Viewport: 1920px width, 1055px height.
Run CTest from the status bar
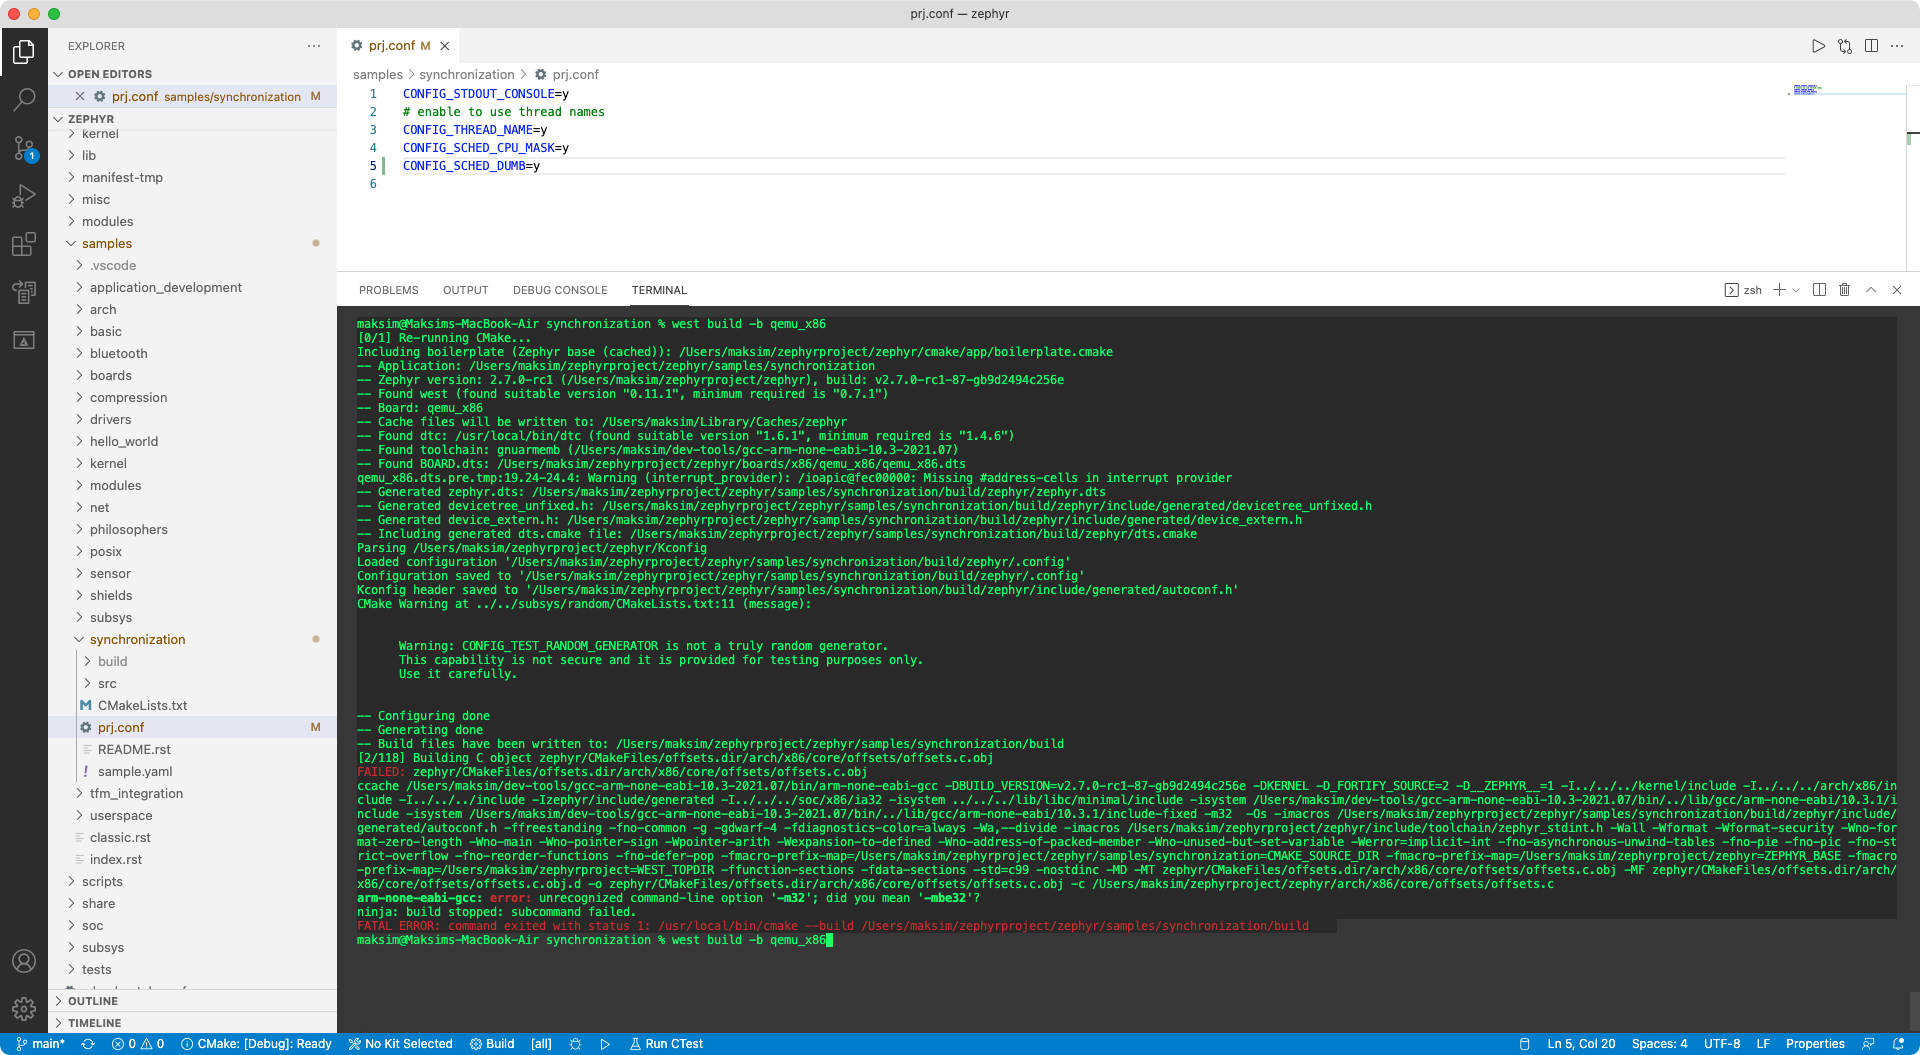pos(666,1044)
